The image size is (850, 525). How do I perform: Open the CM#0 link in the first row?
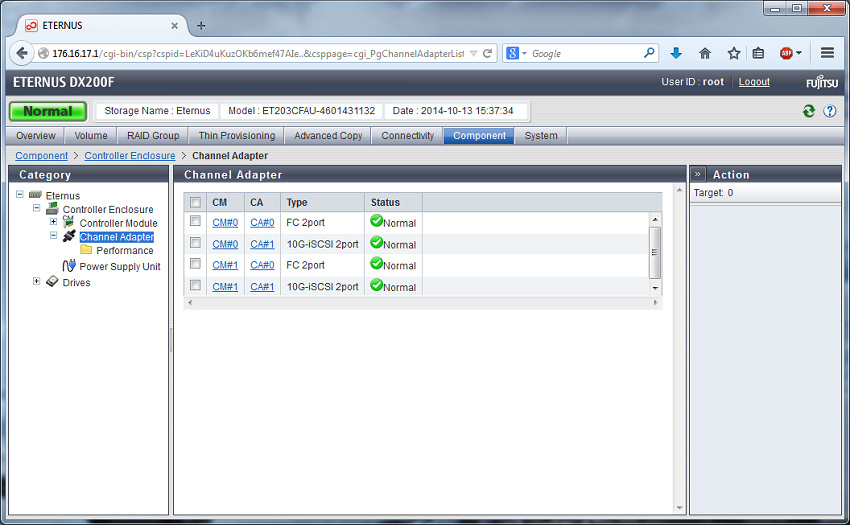pyautogui.click(x=225, y=222)
